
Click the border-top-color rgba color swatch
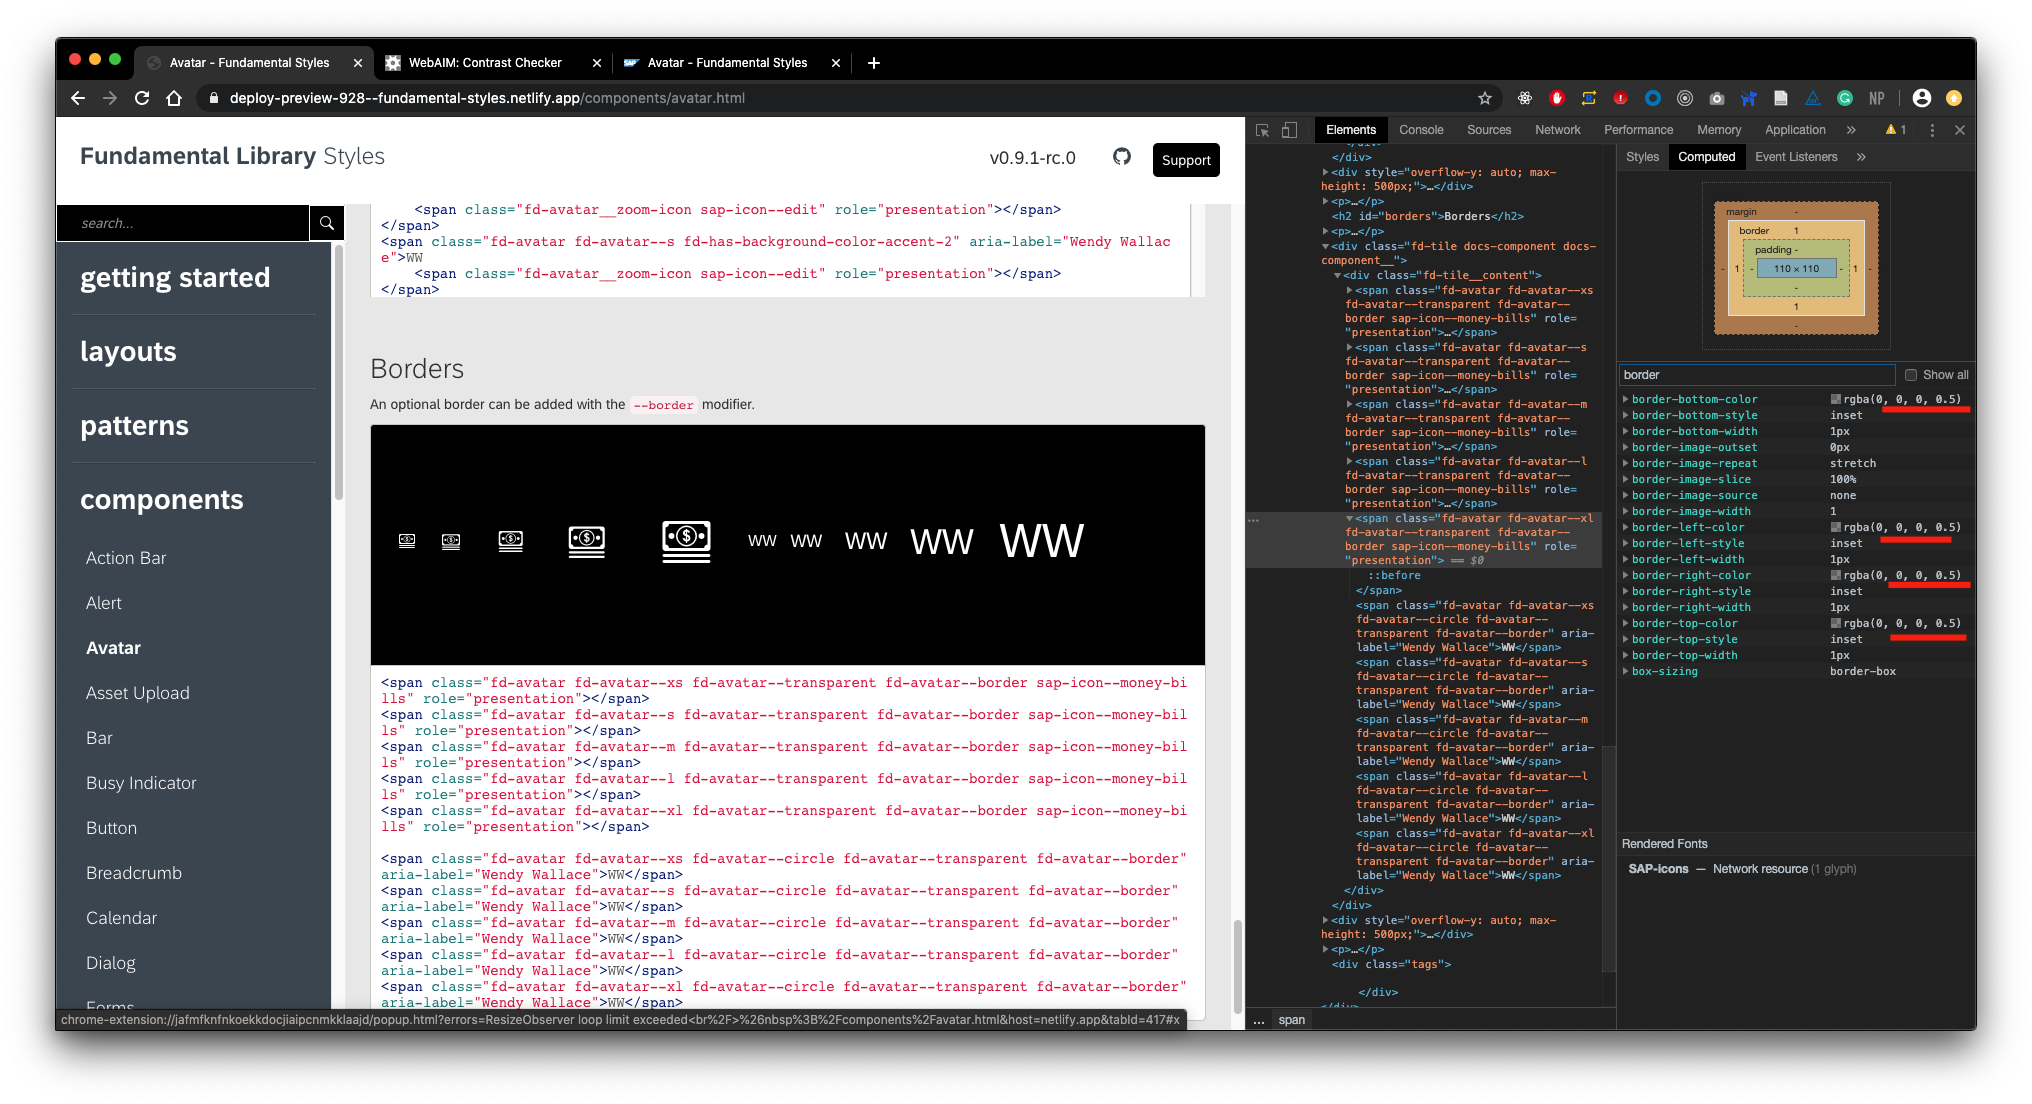1836,623
